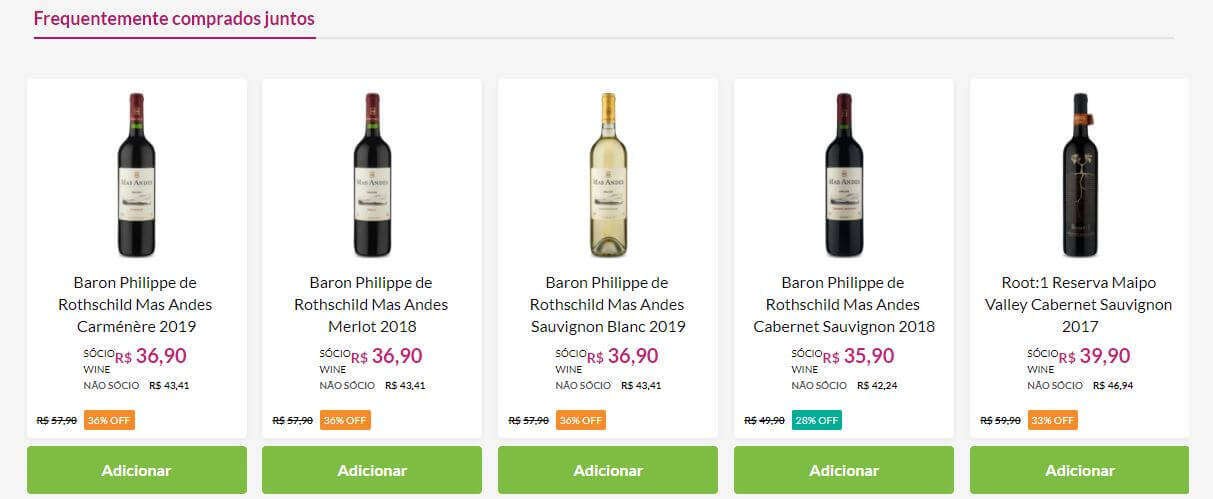
Task: Open Baron Philippe Merlot 2018 product title
Action: click(372, 304)
